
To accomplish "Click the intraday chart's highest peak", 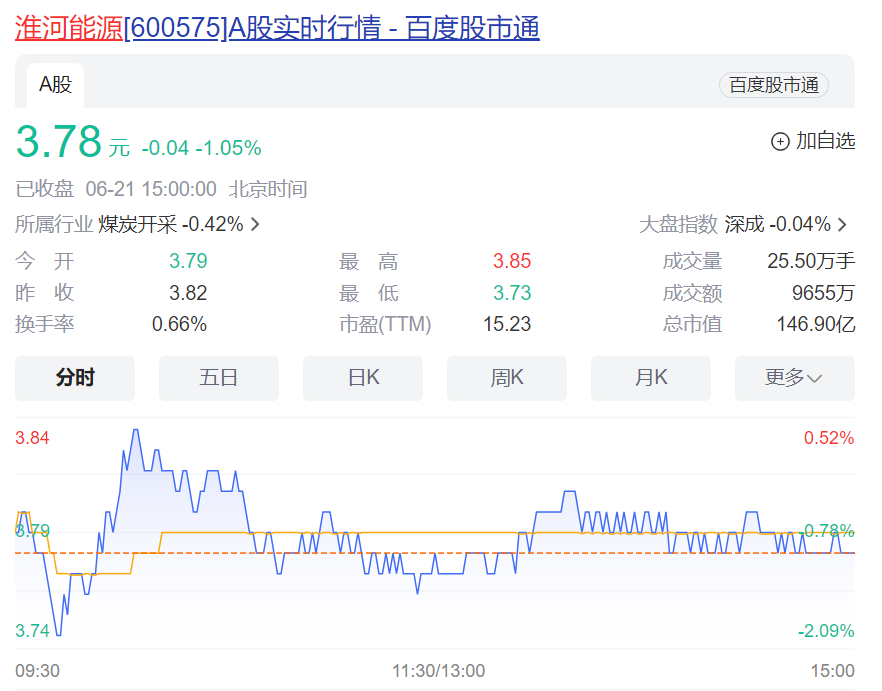I will (x=136, y=431).
